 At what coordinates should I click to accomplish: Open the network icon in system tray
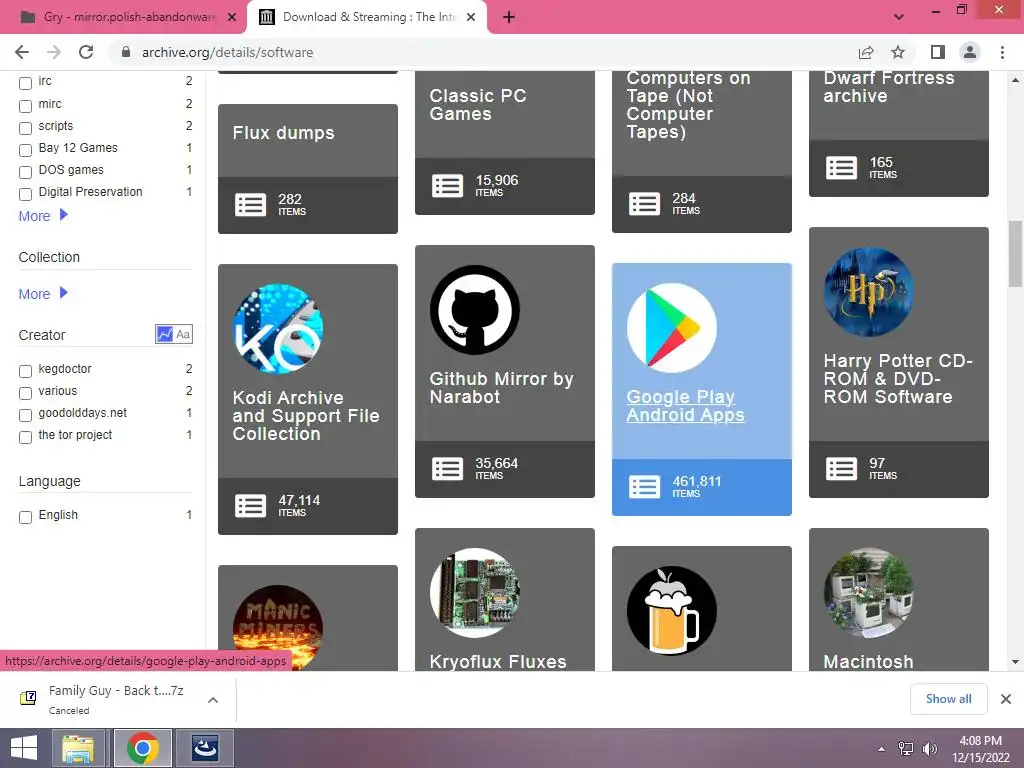pos(906,749)
